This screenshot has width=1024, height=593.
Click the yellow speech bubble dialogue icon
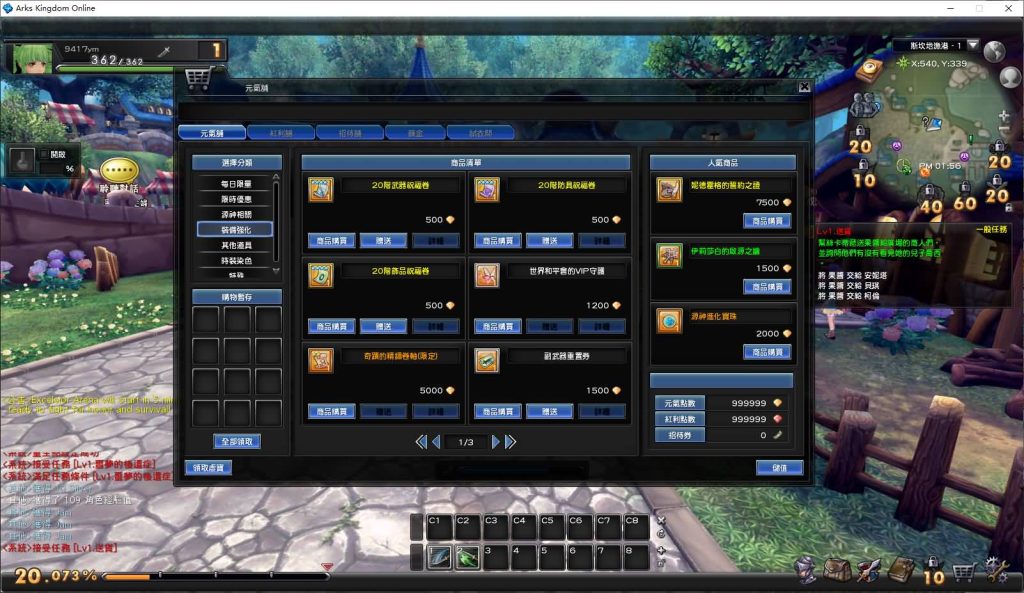[119, 169]
